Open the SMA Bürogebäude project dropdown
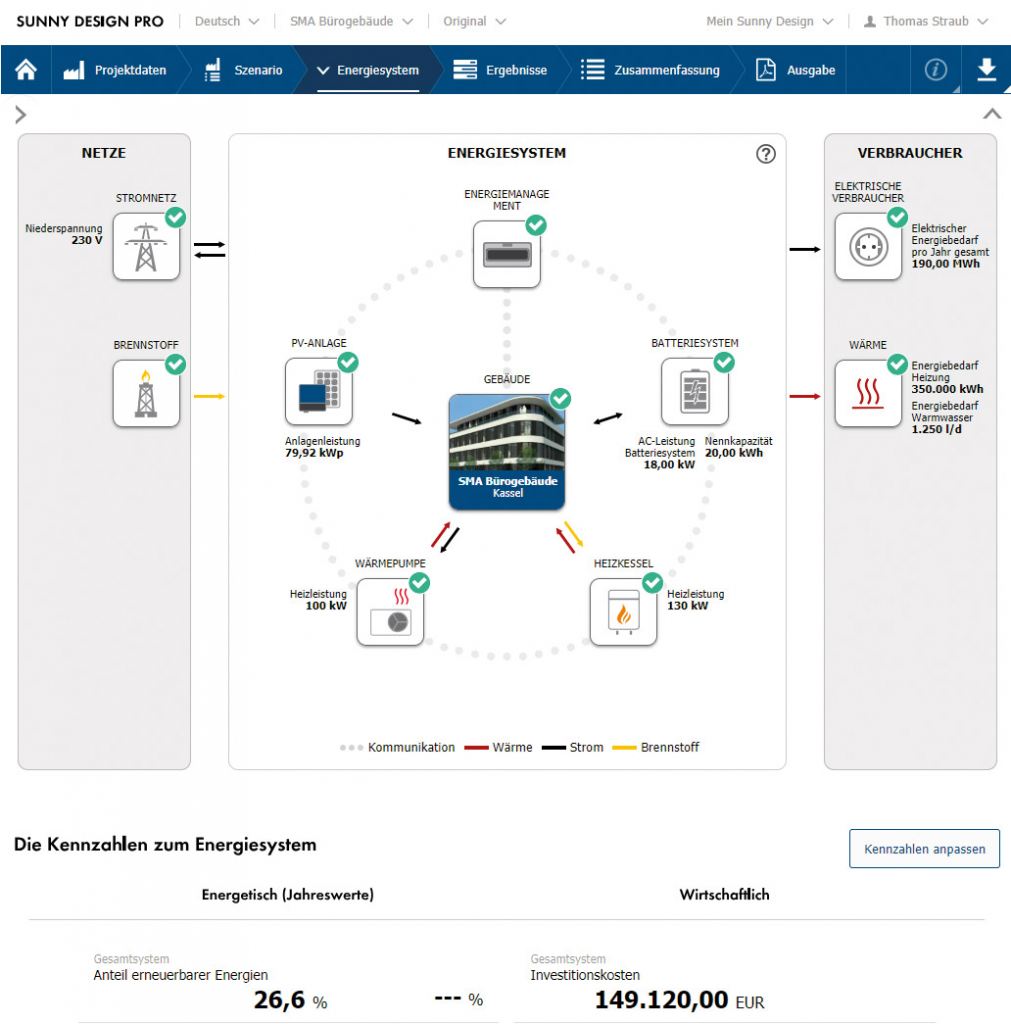This screenshot has height=1024, width=1011. click(351, 22)
